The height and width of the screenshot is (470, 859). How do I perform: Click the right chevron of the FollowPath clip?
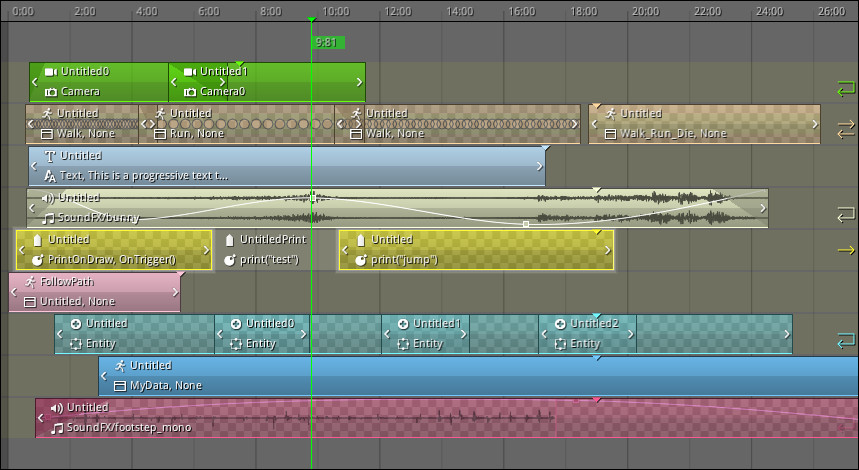click(175, 292)
